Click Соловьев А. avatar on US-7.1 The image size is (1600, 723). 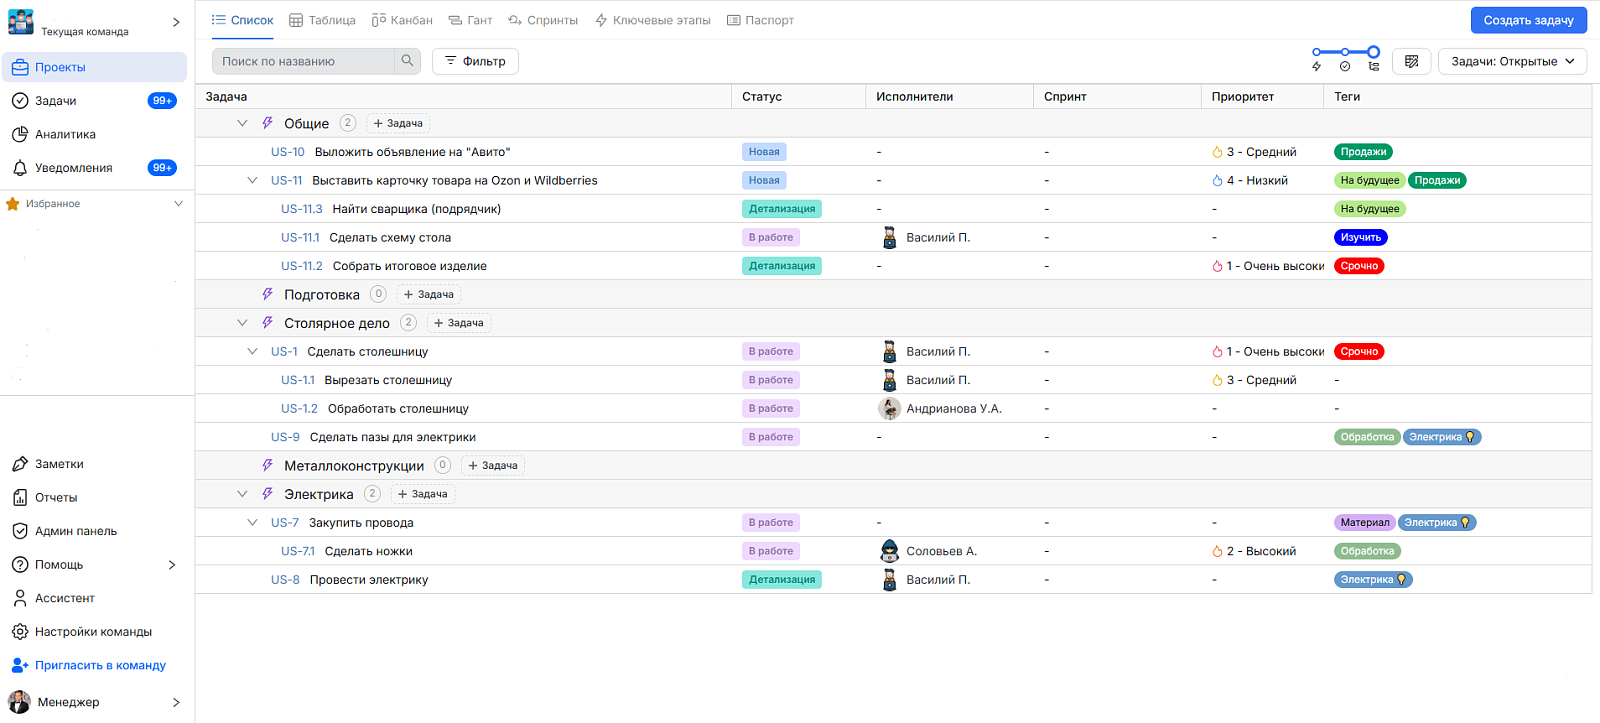[x=889, y=551]
